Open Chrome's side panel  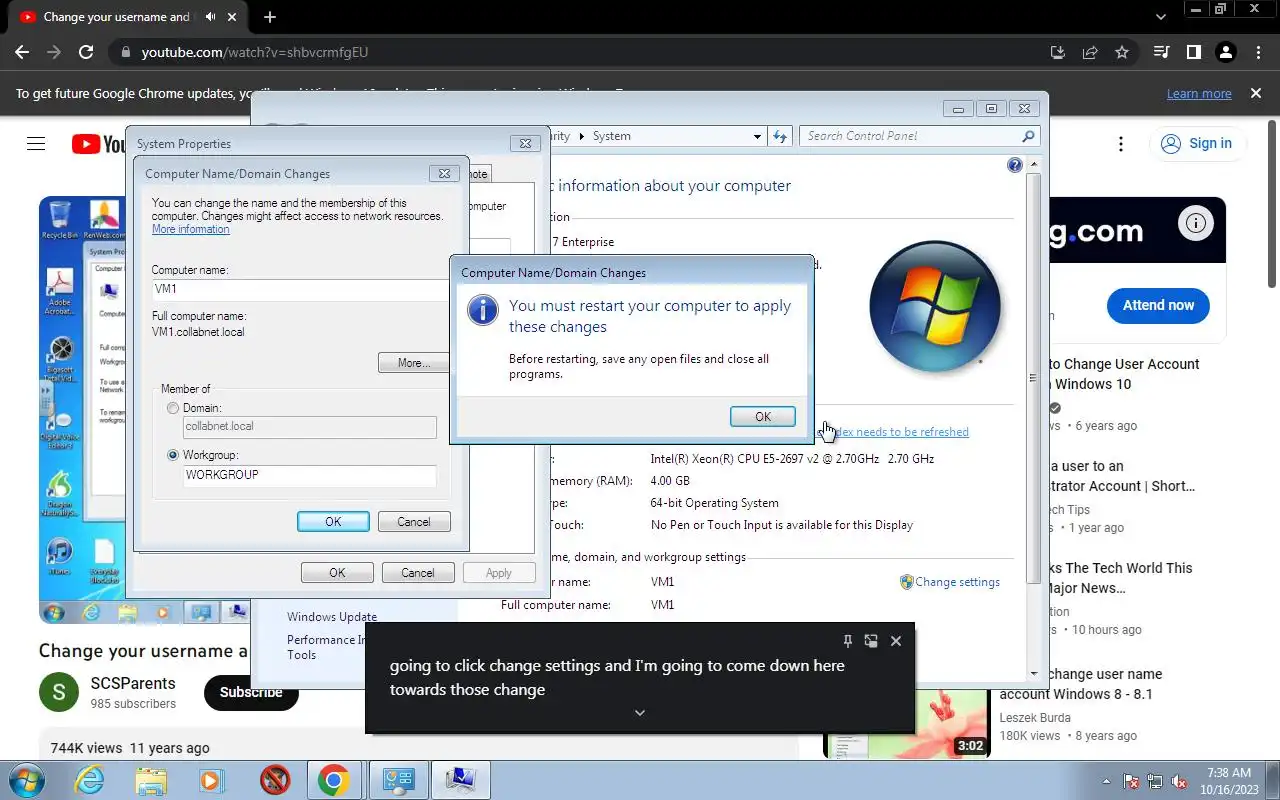pos(1193,52)
